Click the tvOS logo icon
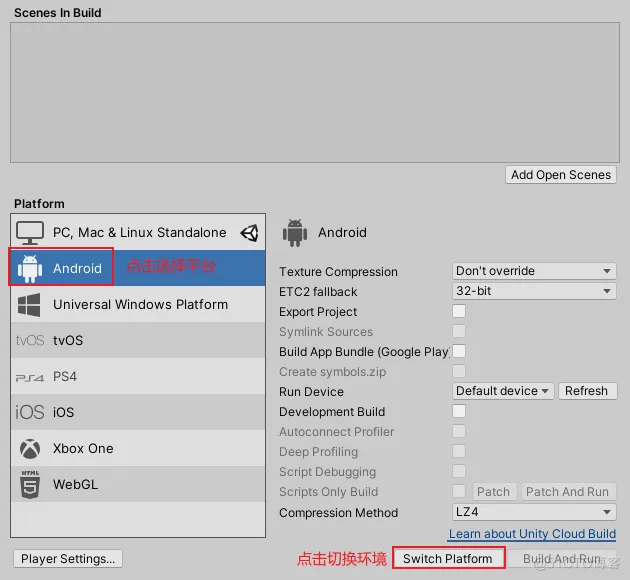This screenshot has width=630, height=580. click(x=30, y=341)
